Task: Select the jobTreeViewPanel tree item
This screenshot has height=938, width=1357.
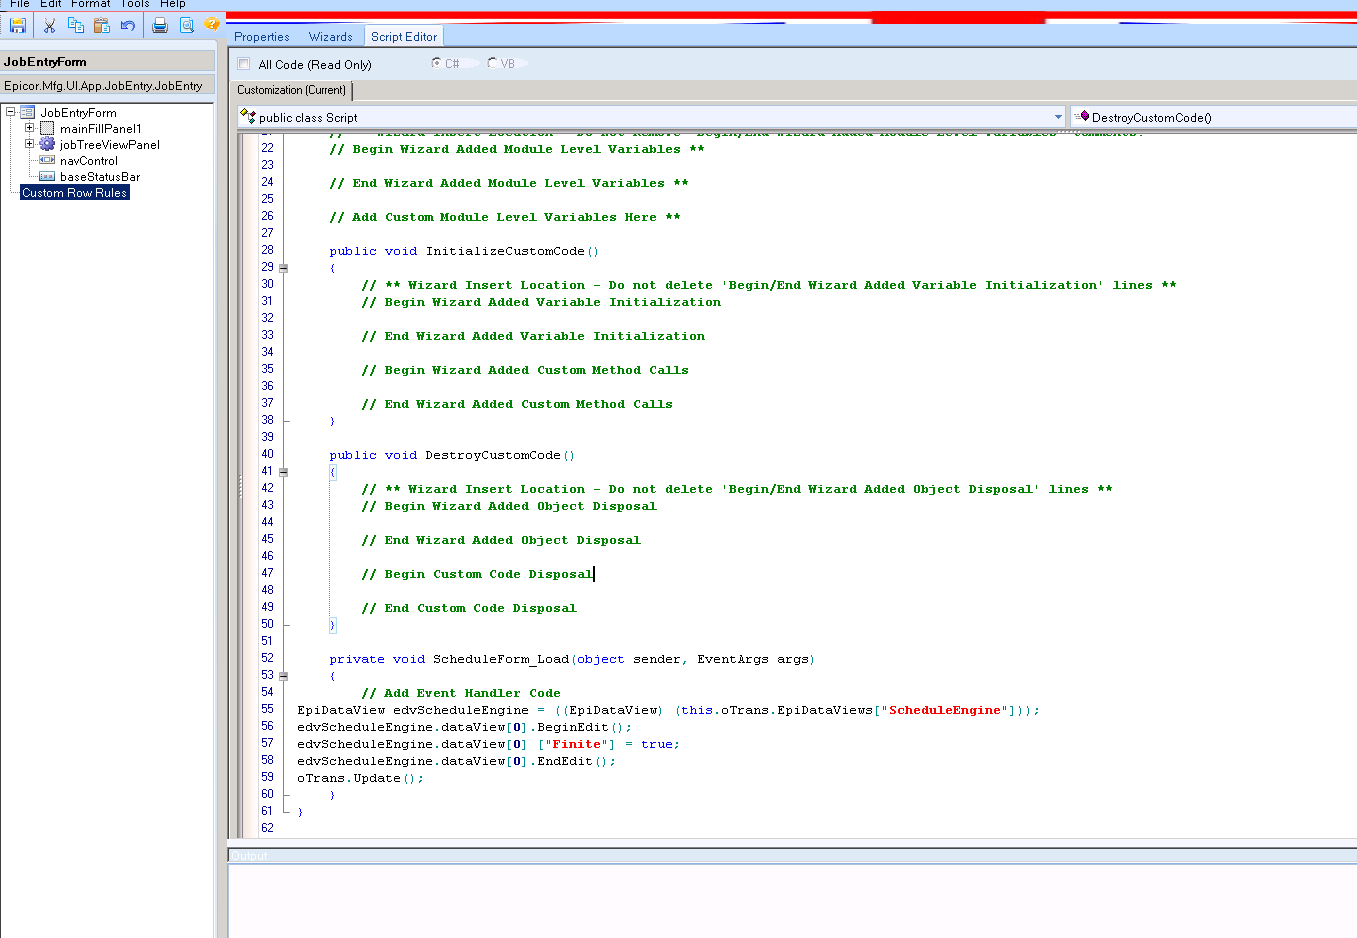Action: (110, 145)
